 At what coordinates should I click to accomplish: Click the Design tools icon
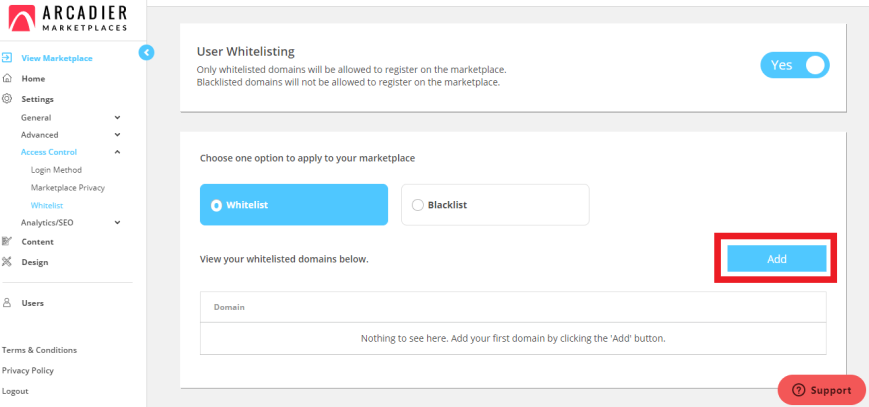tap(7, 262)
